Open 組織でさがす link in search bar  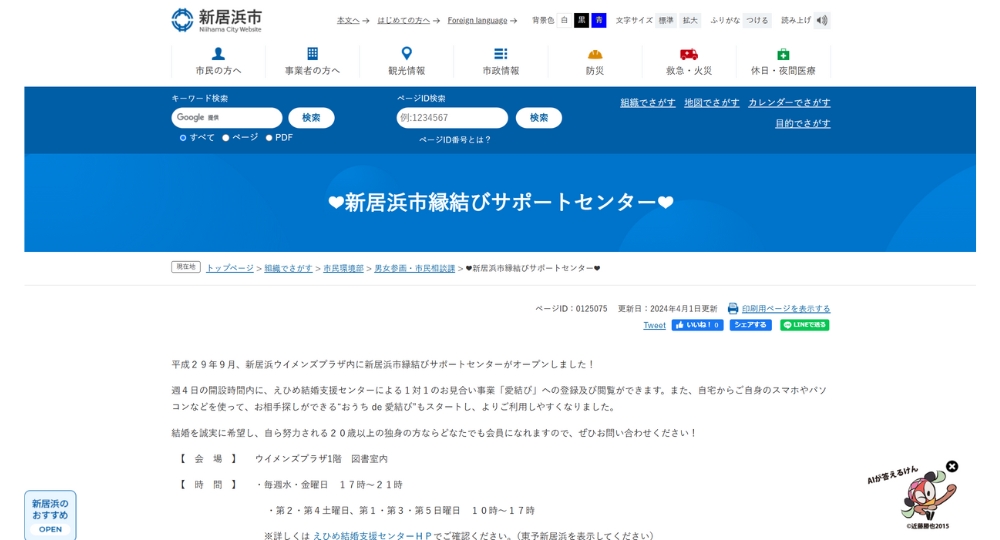648,103
